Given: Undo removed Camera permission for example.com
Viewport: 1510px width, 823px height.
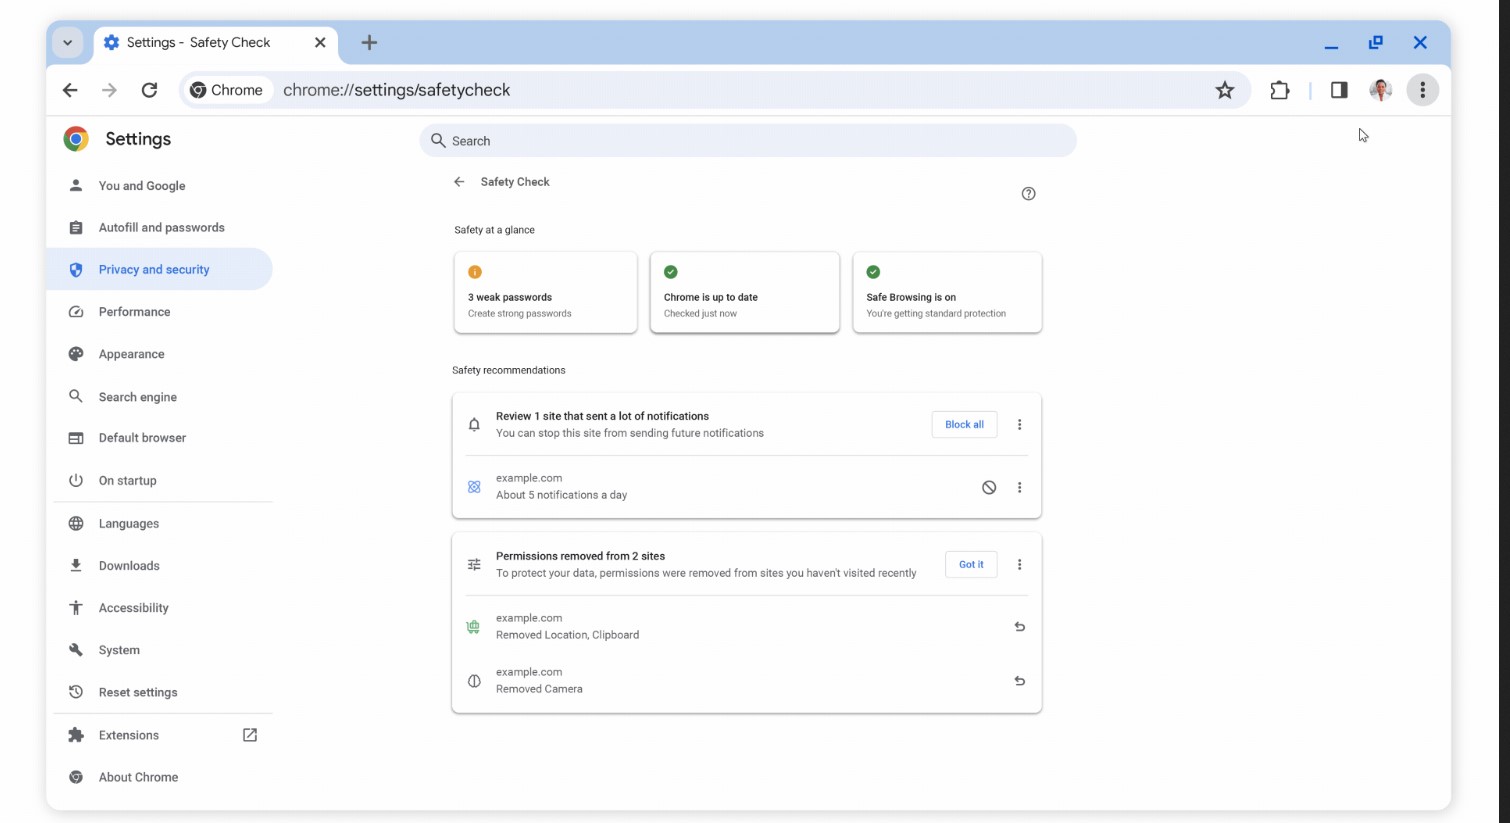Looking at the screenshot, I should (x=1019, y=681).
